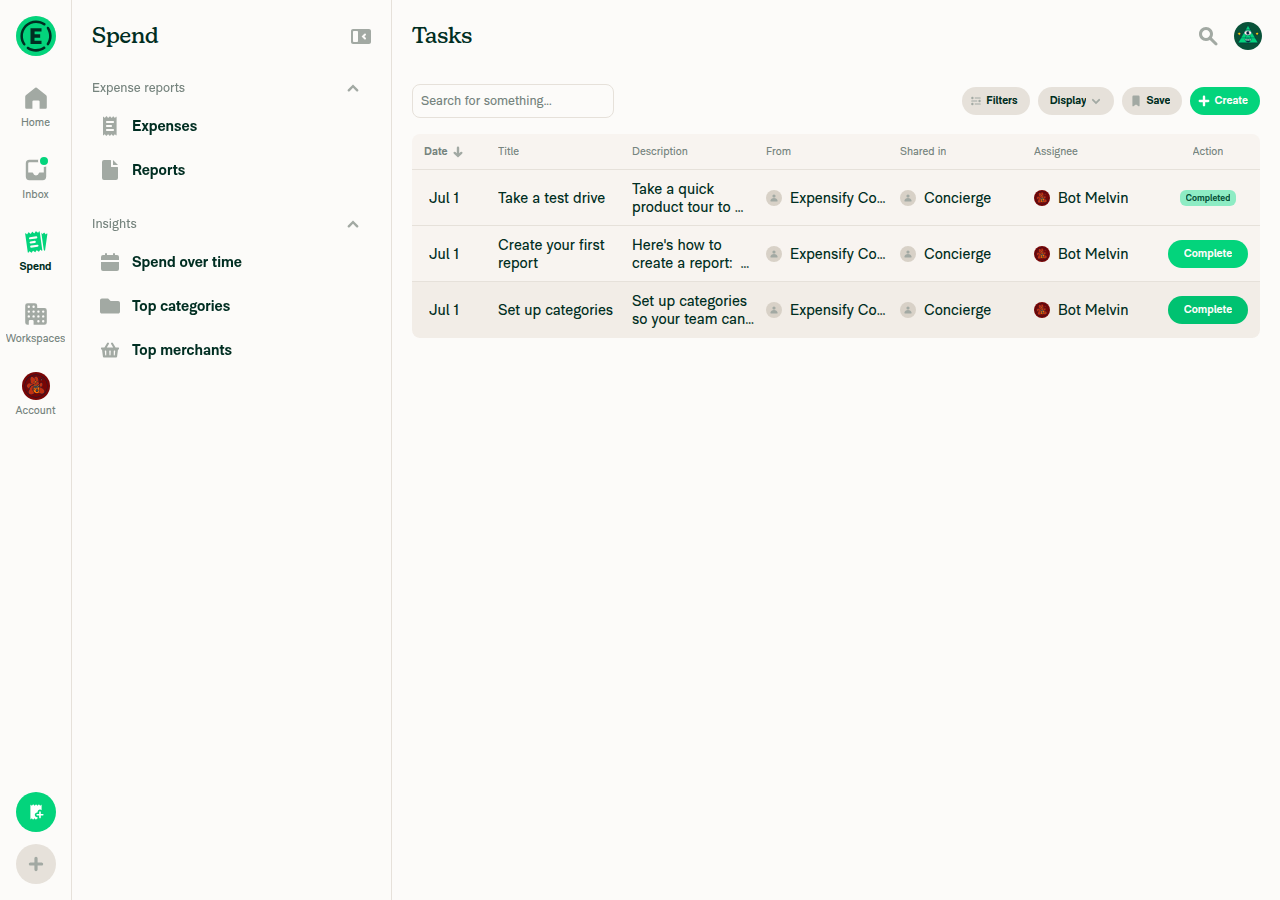The image size is (1280, 900).
Task: Click the Concierge avatar in Set up categories row
Action: pos(908,310)
